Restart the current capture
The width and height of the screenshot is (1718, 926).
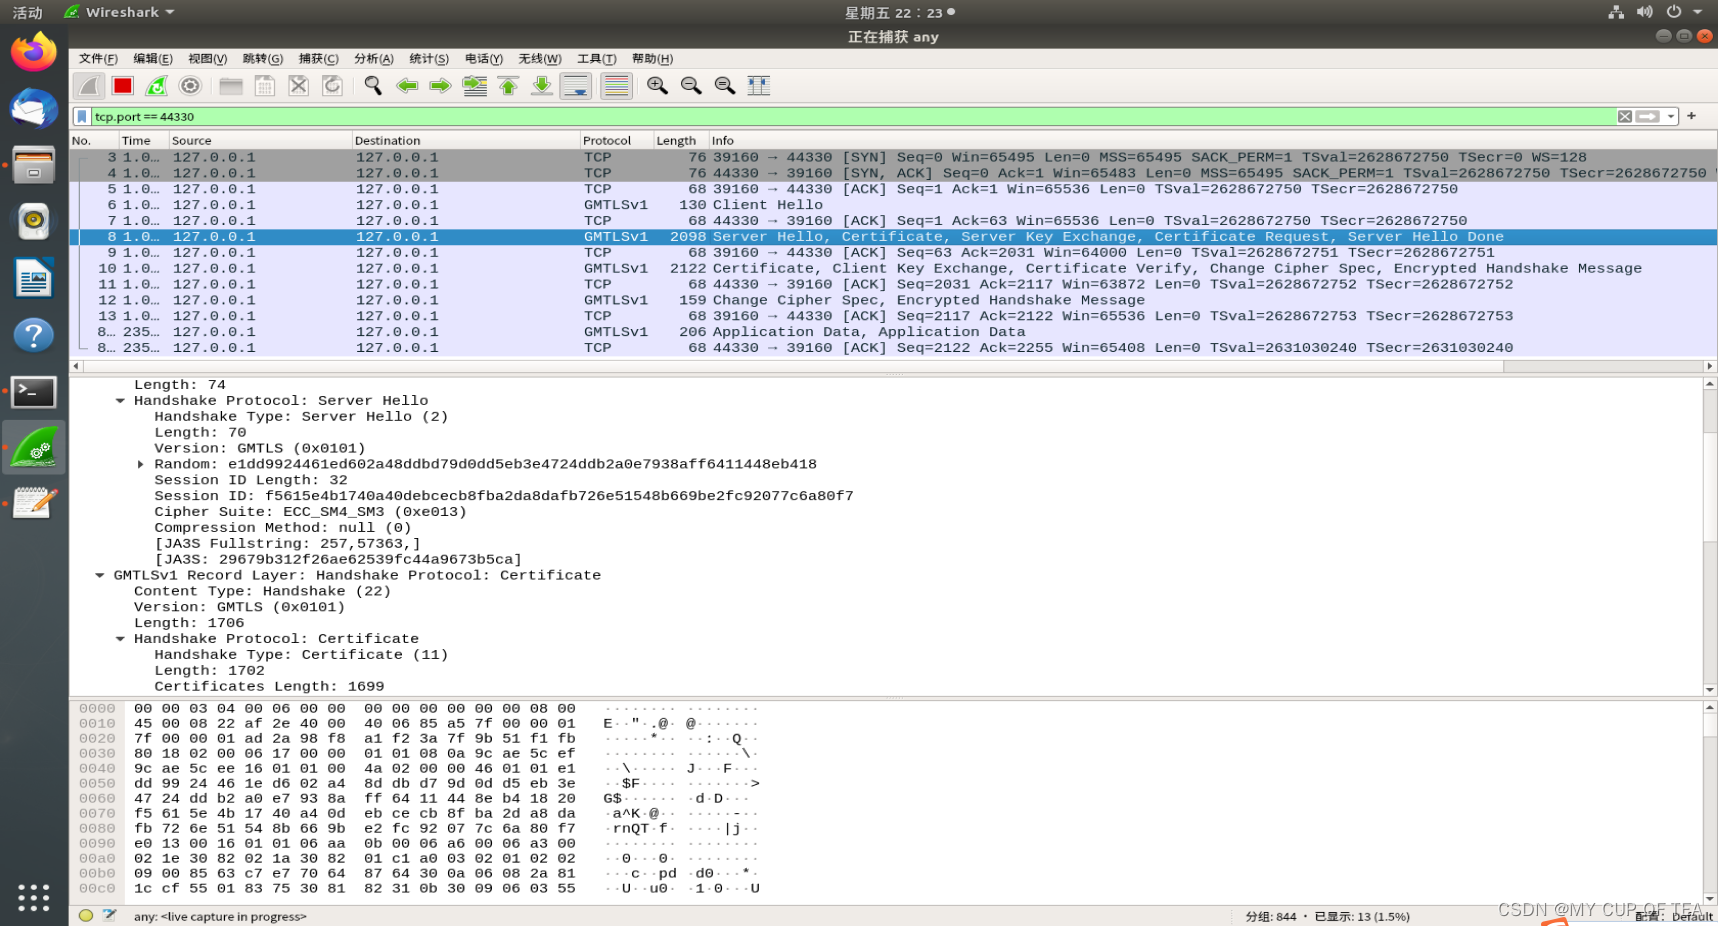(157, 86)
